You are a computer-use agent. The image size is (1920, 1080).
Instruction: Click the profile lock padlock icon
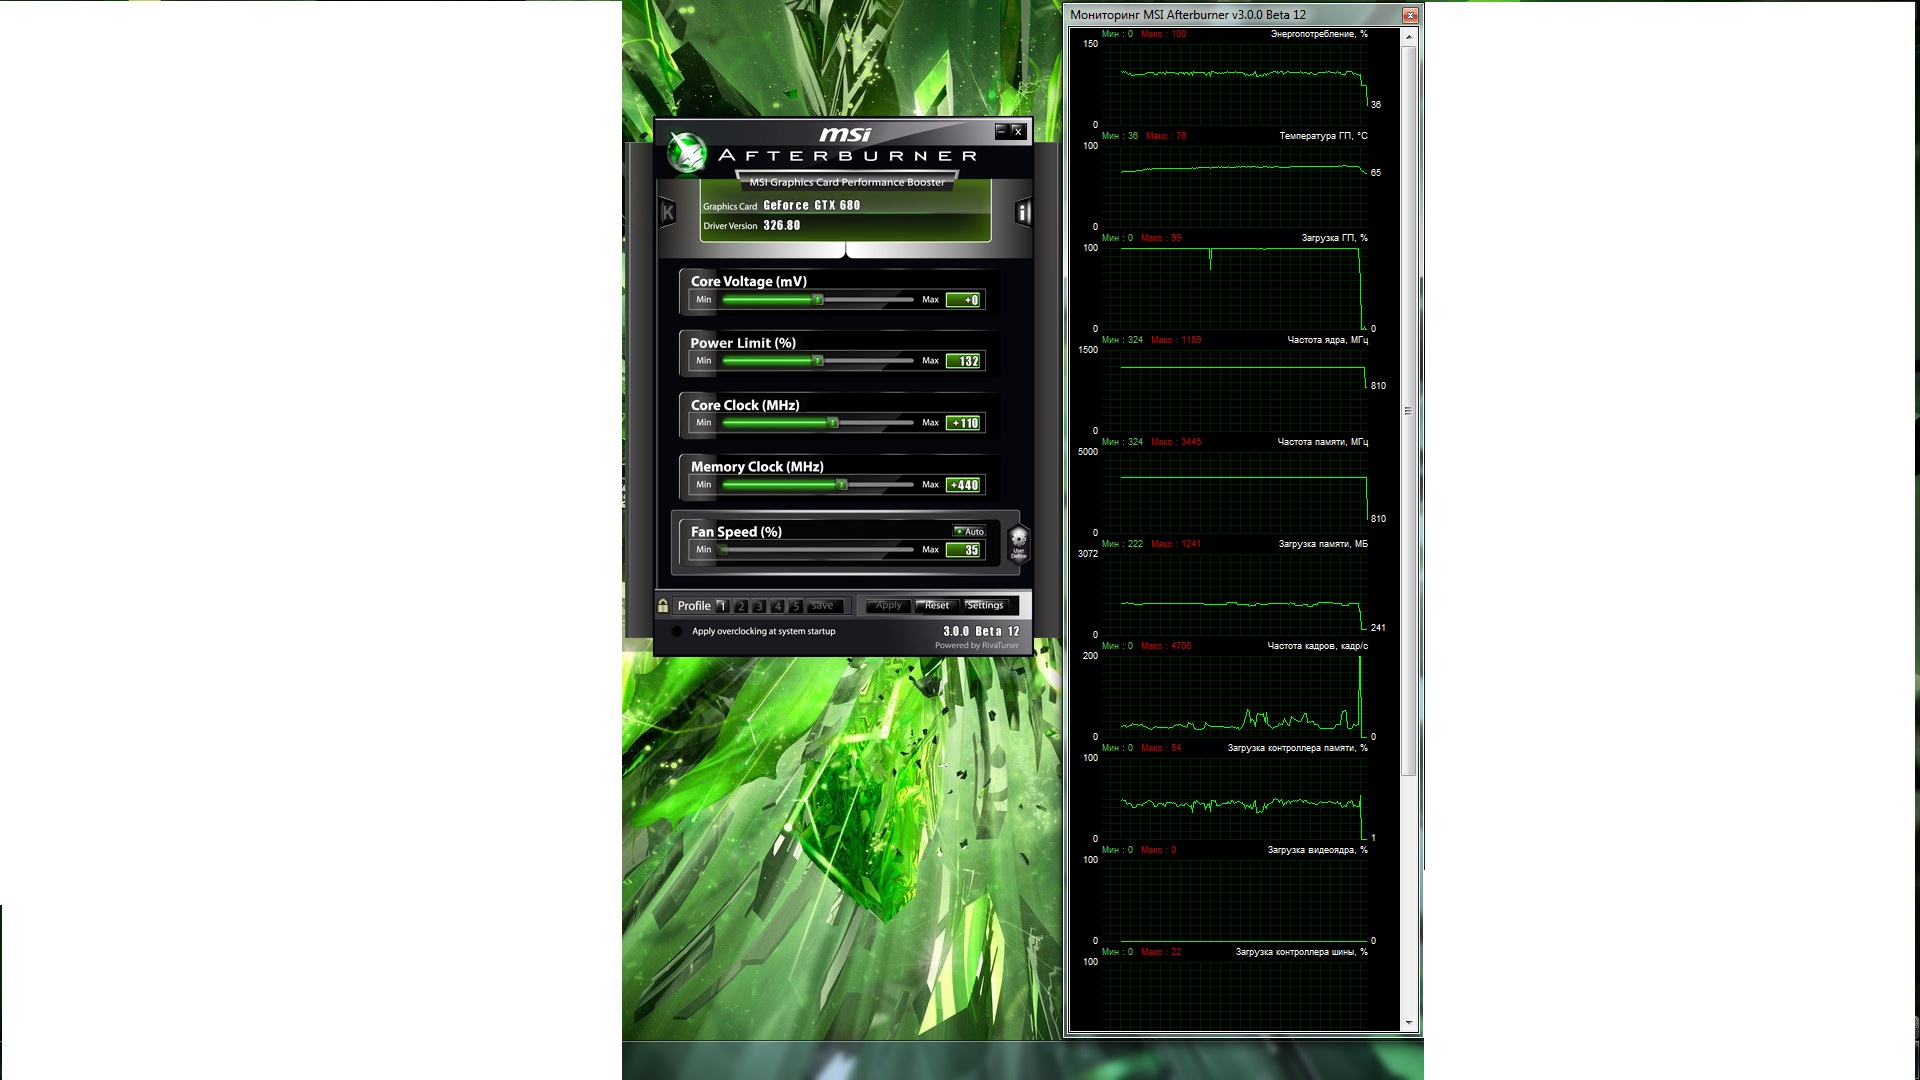pyautogui.click(x=663, y=606)
